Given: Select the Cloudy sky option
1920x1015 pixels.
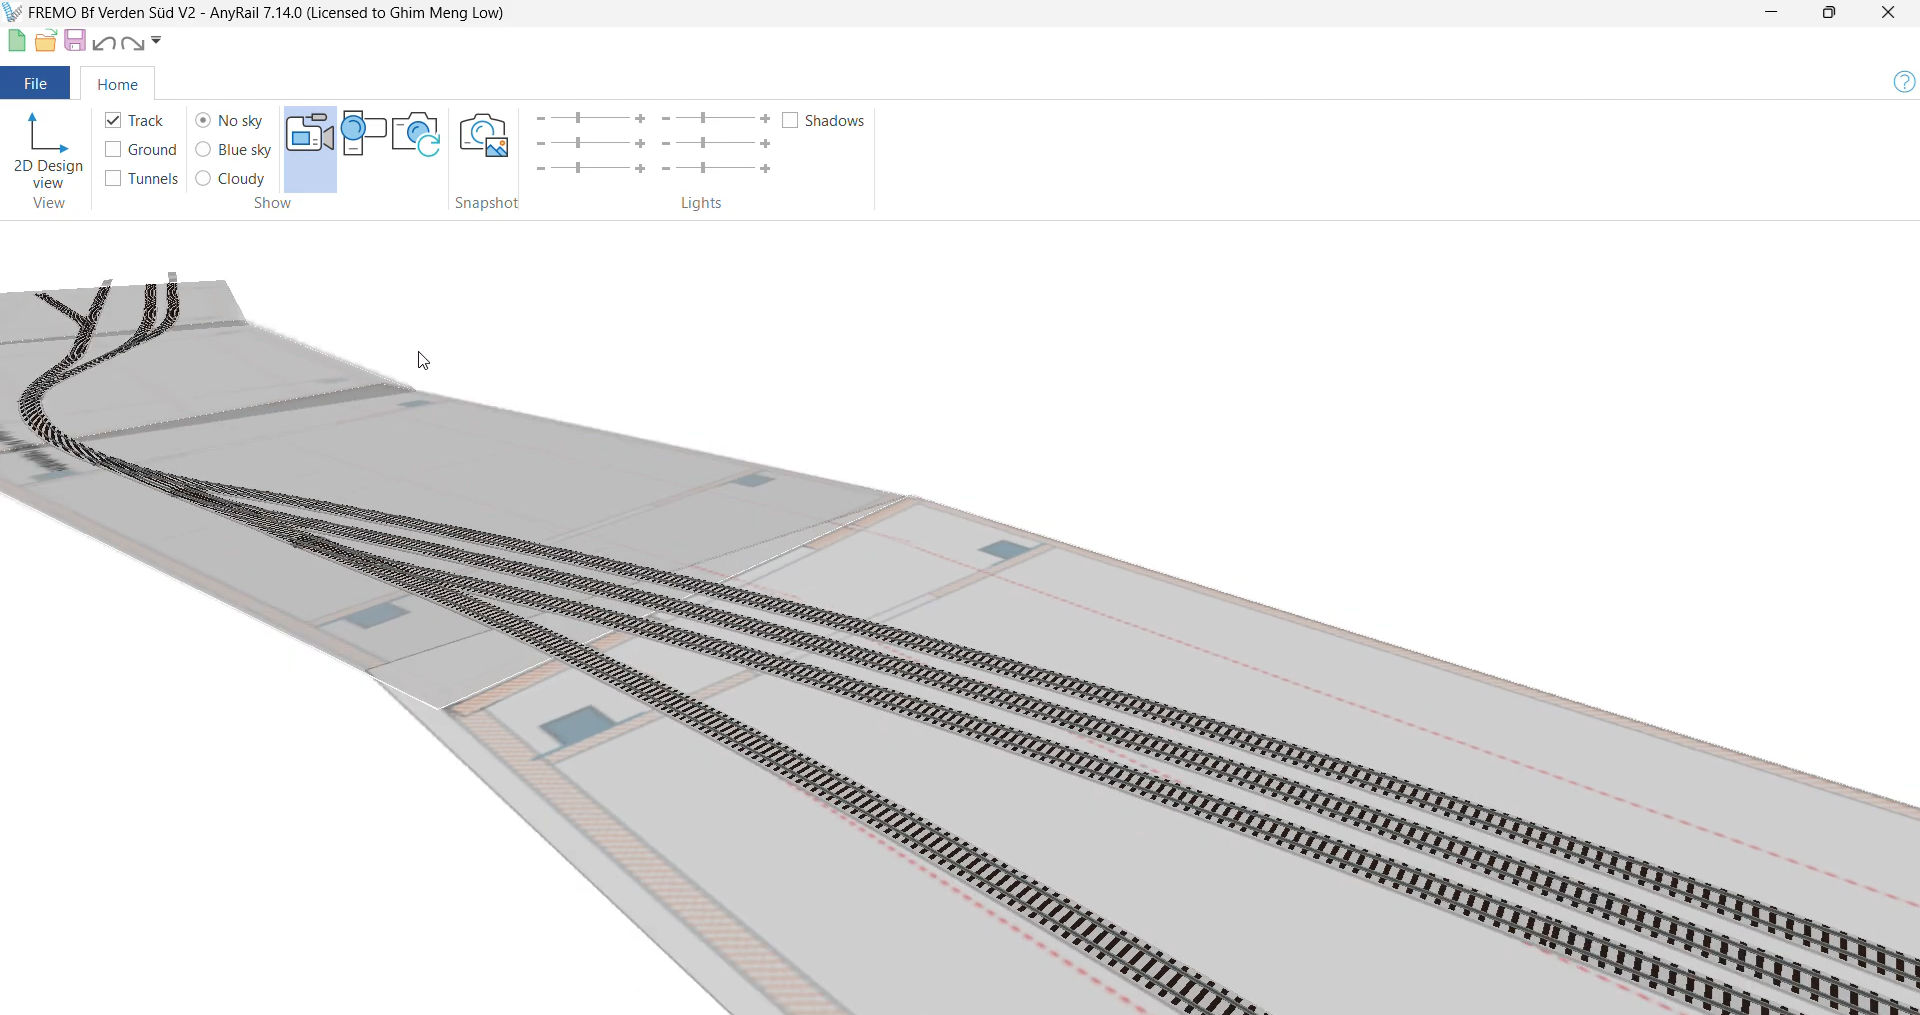Looking at the screenshot, I should pos(203,178).
